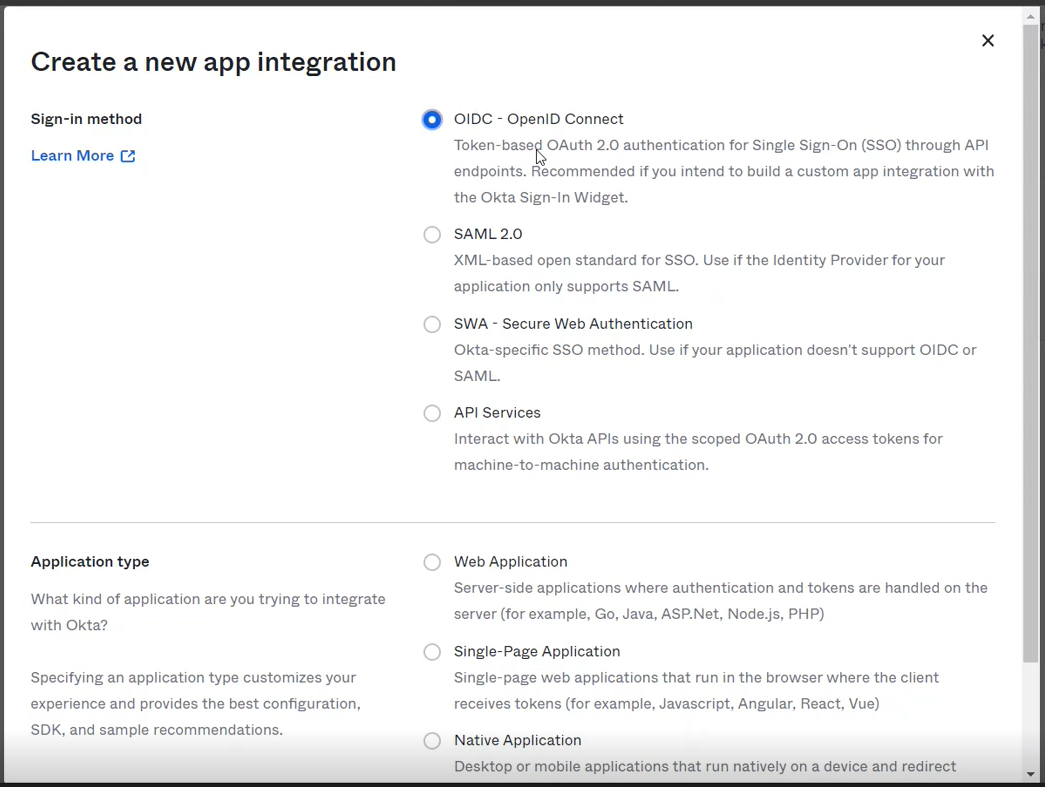Click the empty scrollbar track below the thumb
Image resolution: width=1045 pixels, height=787 pixels.
[1031, 715]
